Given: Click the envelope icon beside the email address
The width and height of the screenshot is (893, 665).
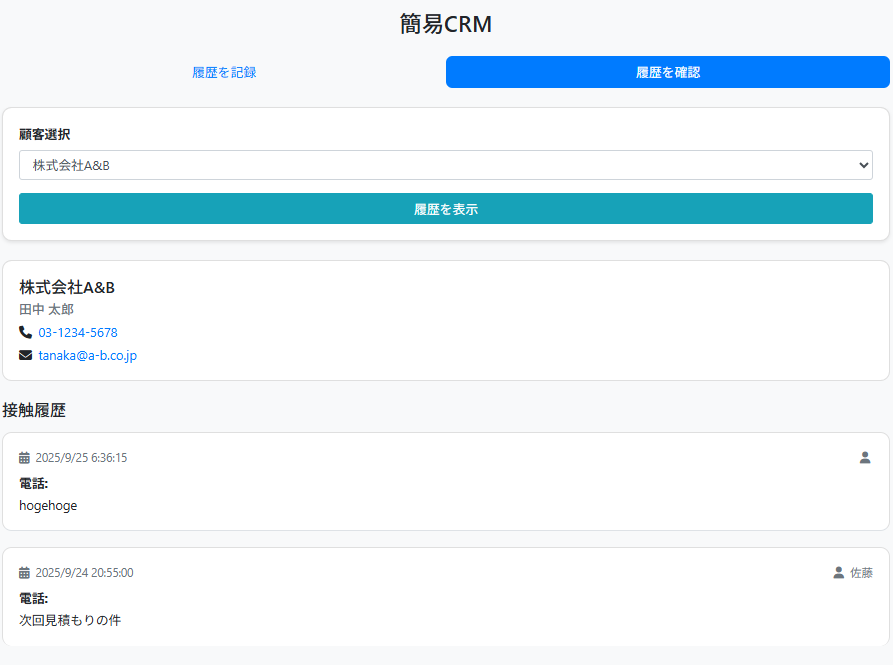Looking at the screenshot, I should click(x=25, y=355).
